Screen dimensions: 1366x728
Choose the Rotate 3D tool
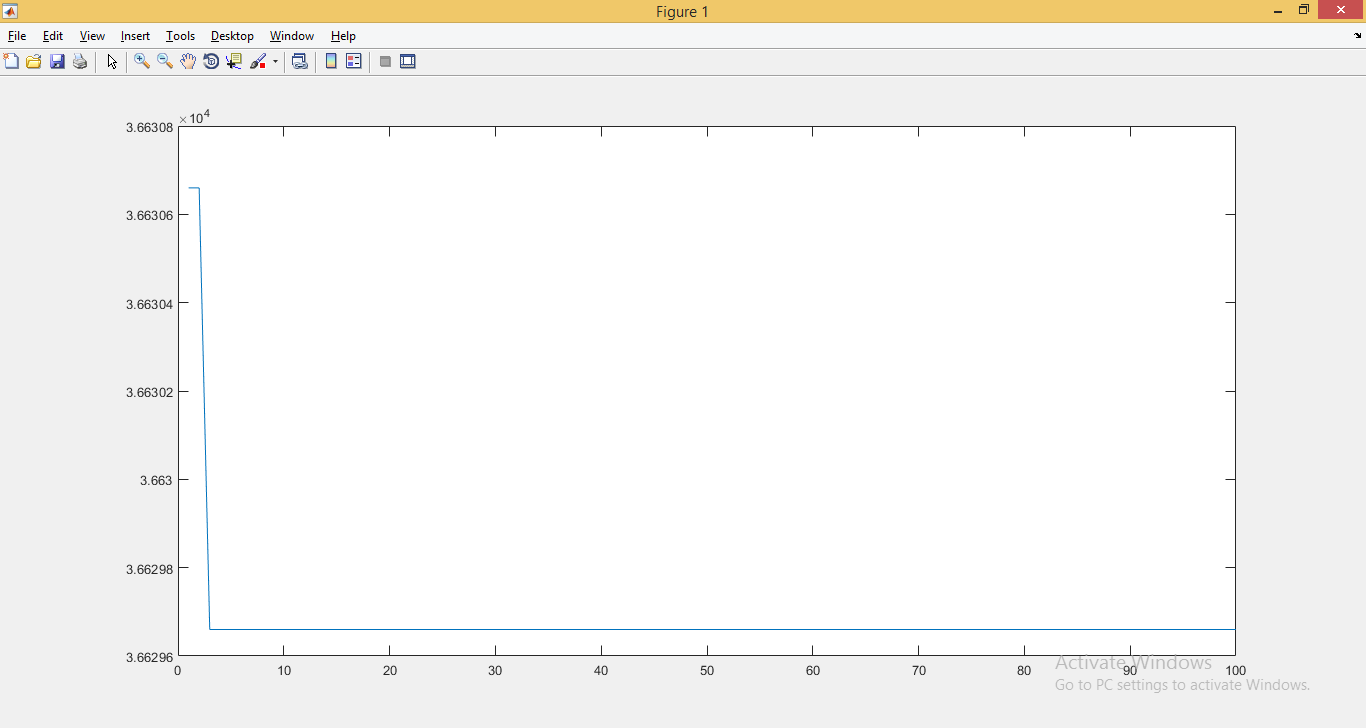(x=211, y=61)
